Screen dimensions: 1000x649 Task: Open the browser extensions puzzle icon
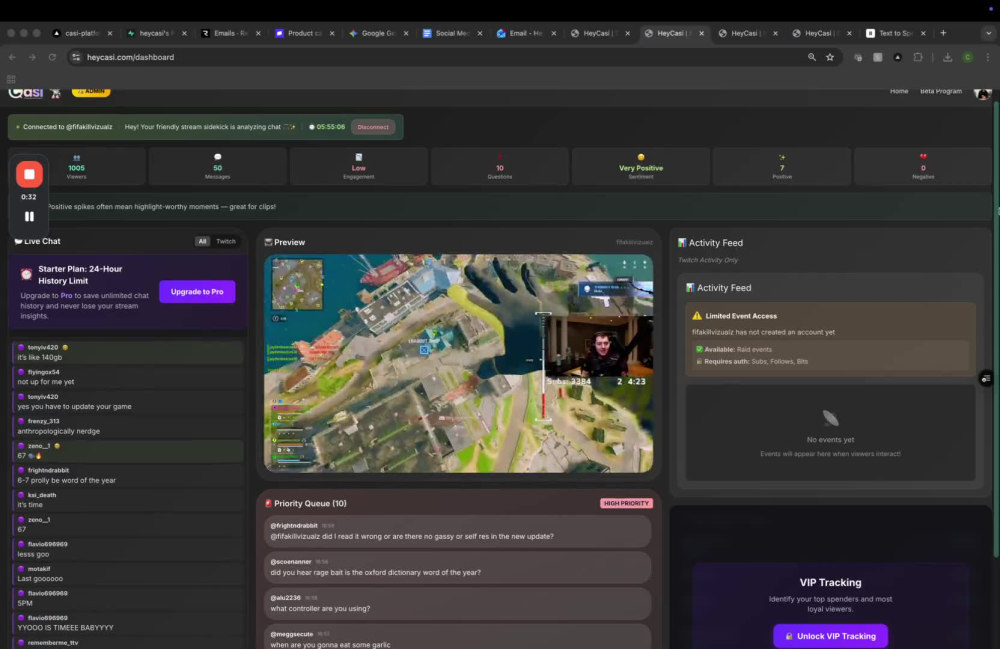[x=918, y=57]
